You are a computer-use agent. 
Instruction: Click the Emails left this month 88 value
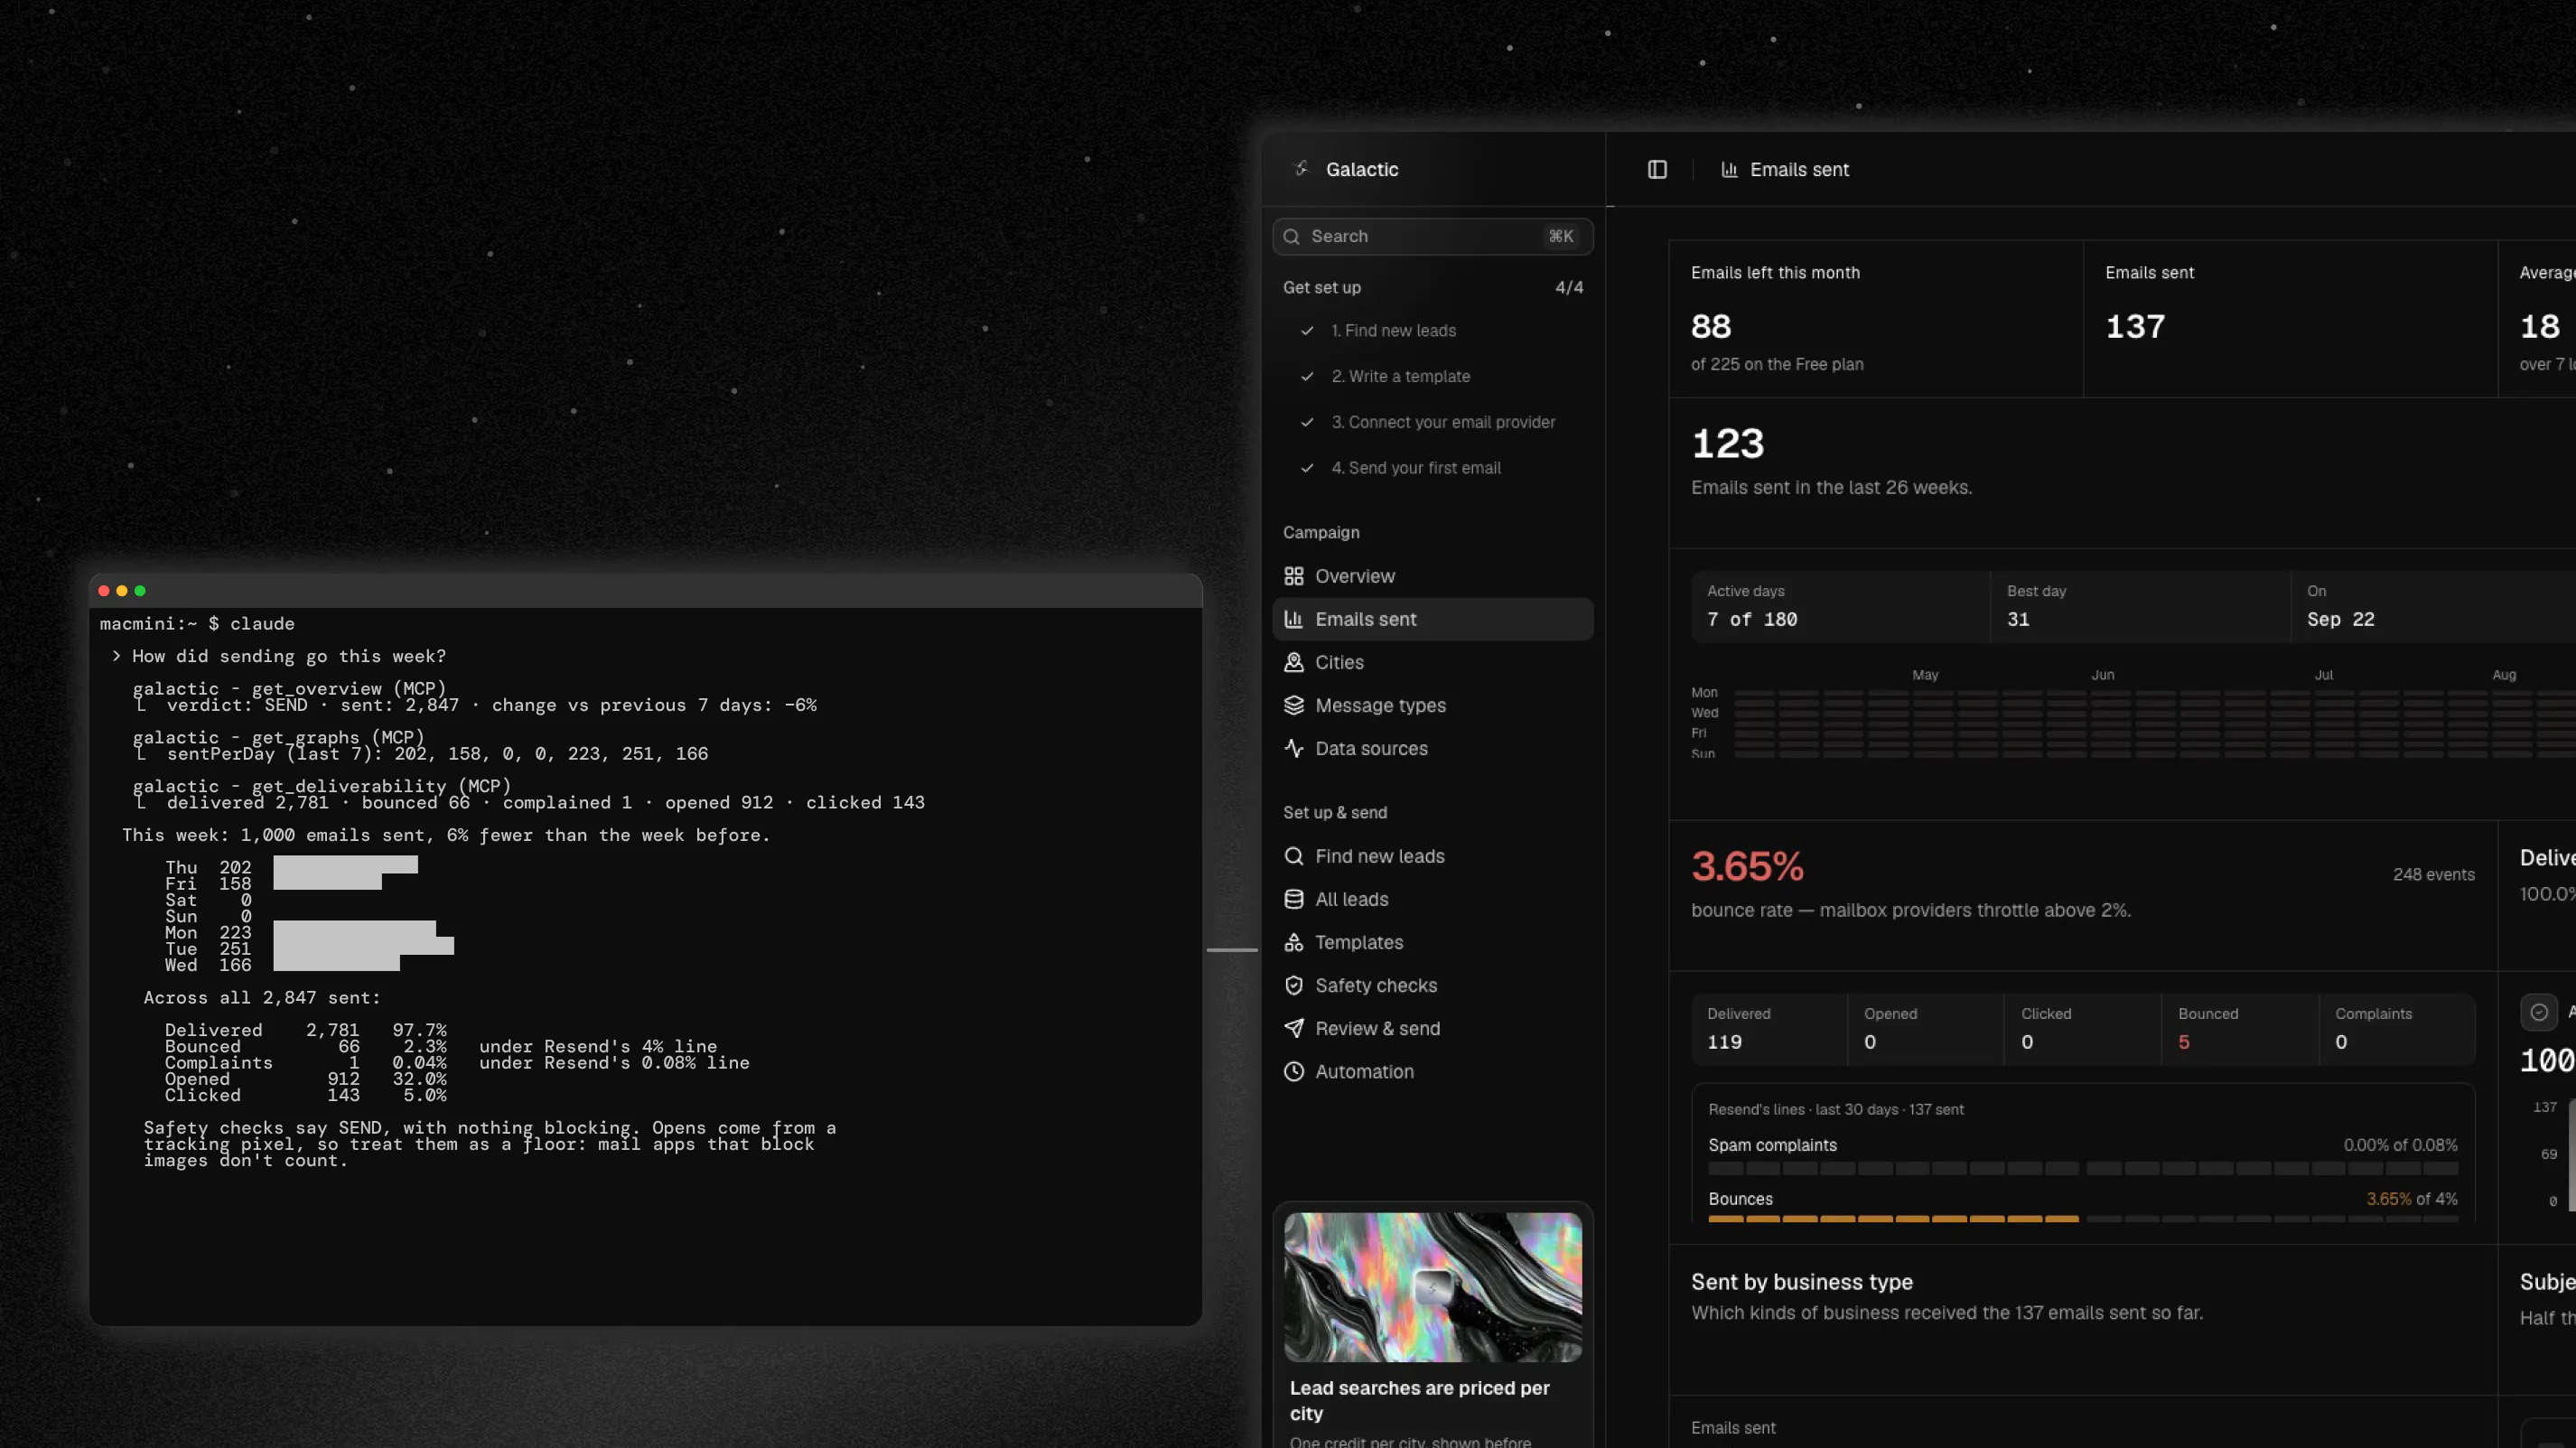(1711, 326)
